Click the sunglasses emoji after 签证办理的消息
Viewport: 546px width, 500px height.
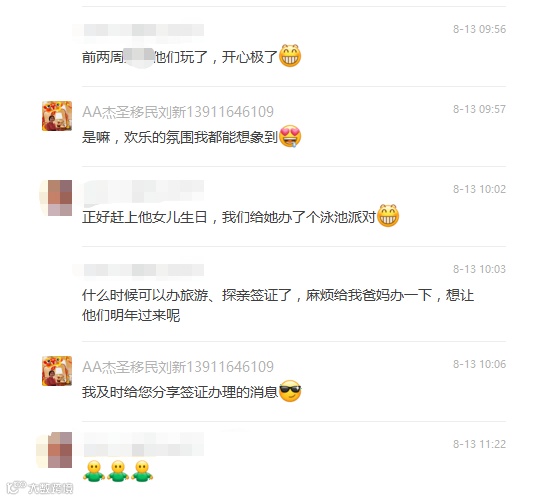coord(290,391)
